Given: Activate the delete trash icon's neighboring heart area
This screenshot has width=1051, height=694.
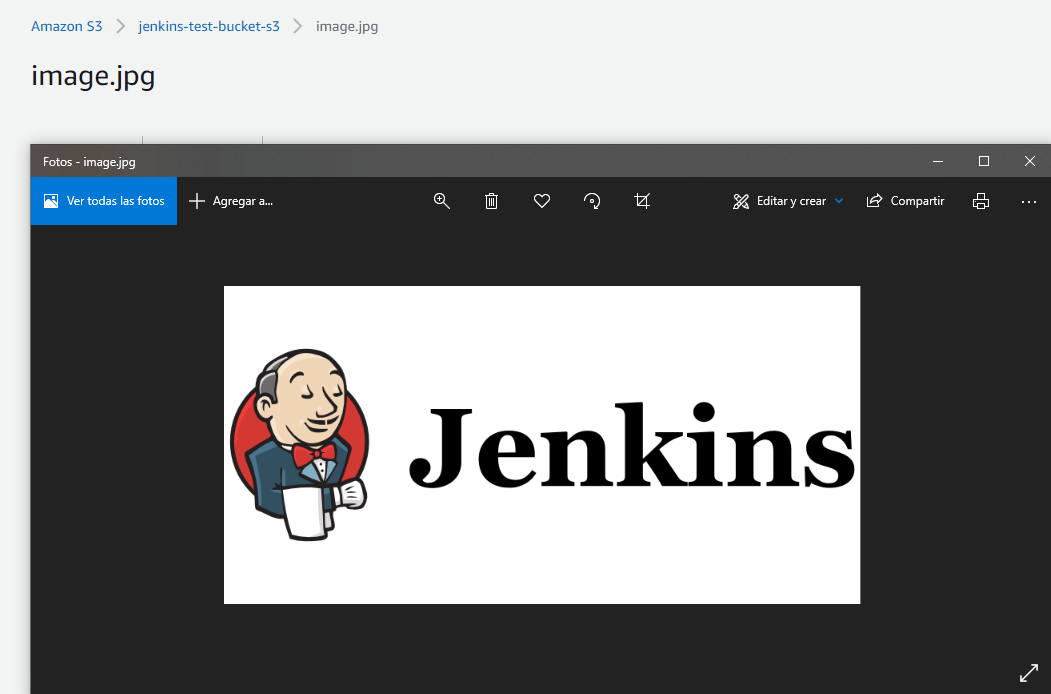Looking at the screenshot, I should (x=541, y=200).
